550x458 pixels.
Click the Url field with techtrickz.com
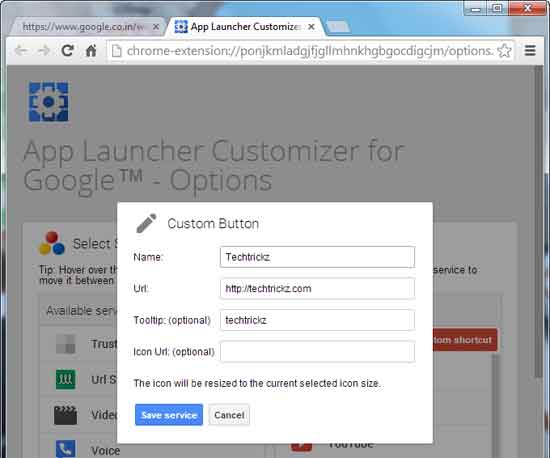(317, 289)
